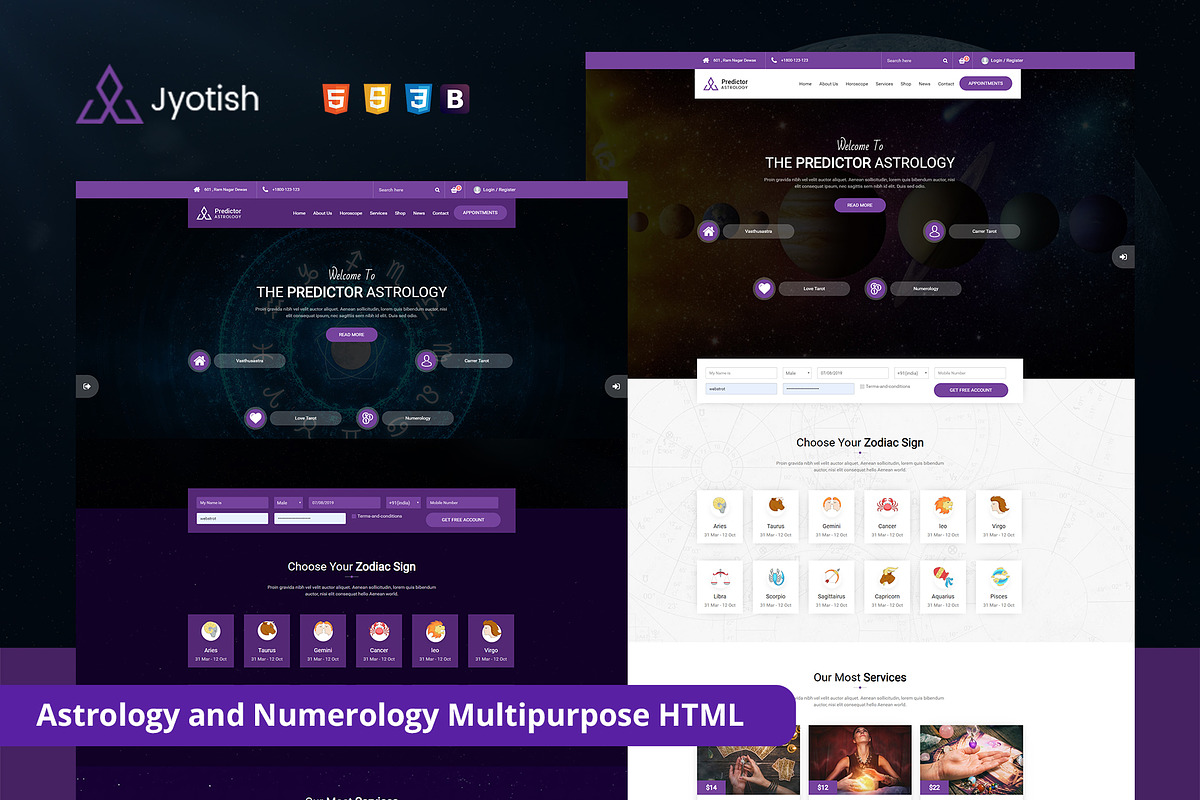Click the right-edge login arrow on light mockup
Image resolution: width=1200 pixels, height=800 pixels.
pos(1123,256)
